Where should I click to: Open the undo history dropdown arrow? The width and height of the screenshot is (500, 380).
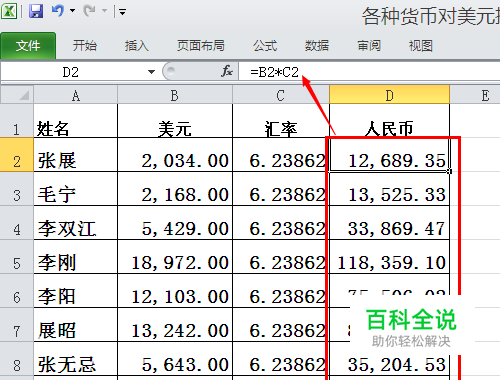pyautogui.click(x=72, y=11)
